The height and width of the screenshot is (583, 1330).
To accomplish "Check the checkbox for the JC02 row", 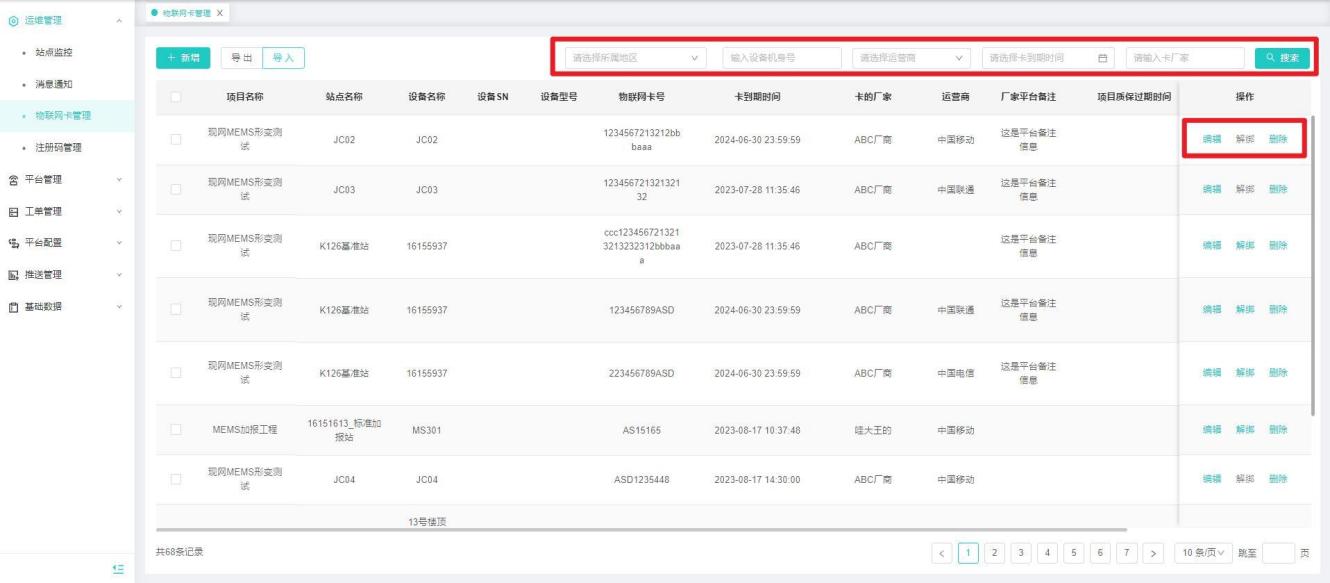I will coord(175,140).
